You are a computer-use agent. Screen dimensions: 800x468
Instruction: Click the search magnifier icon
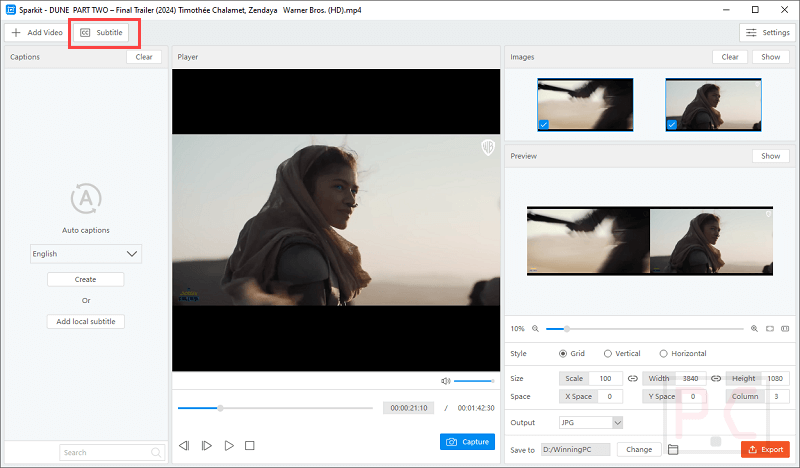tap(156, 452)
